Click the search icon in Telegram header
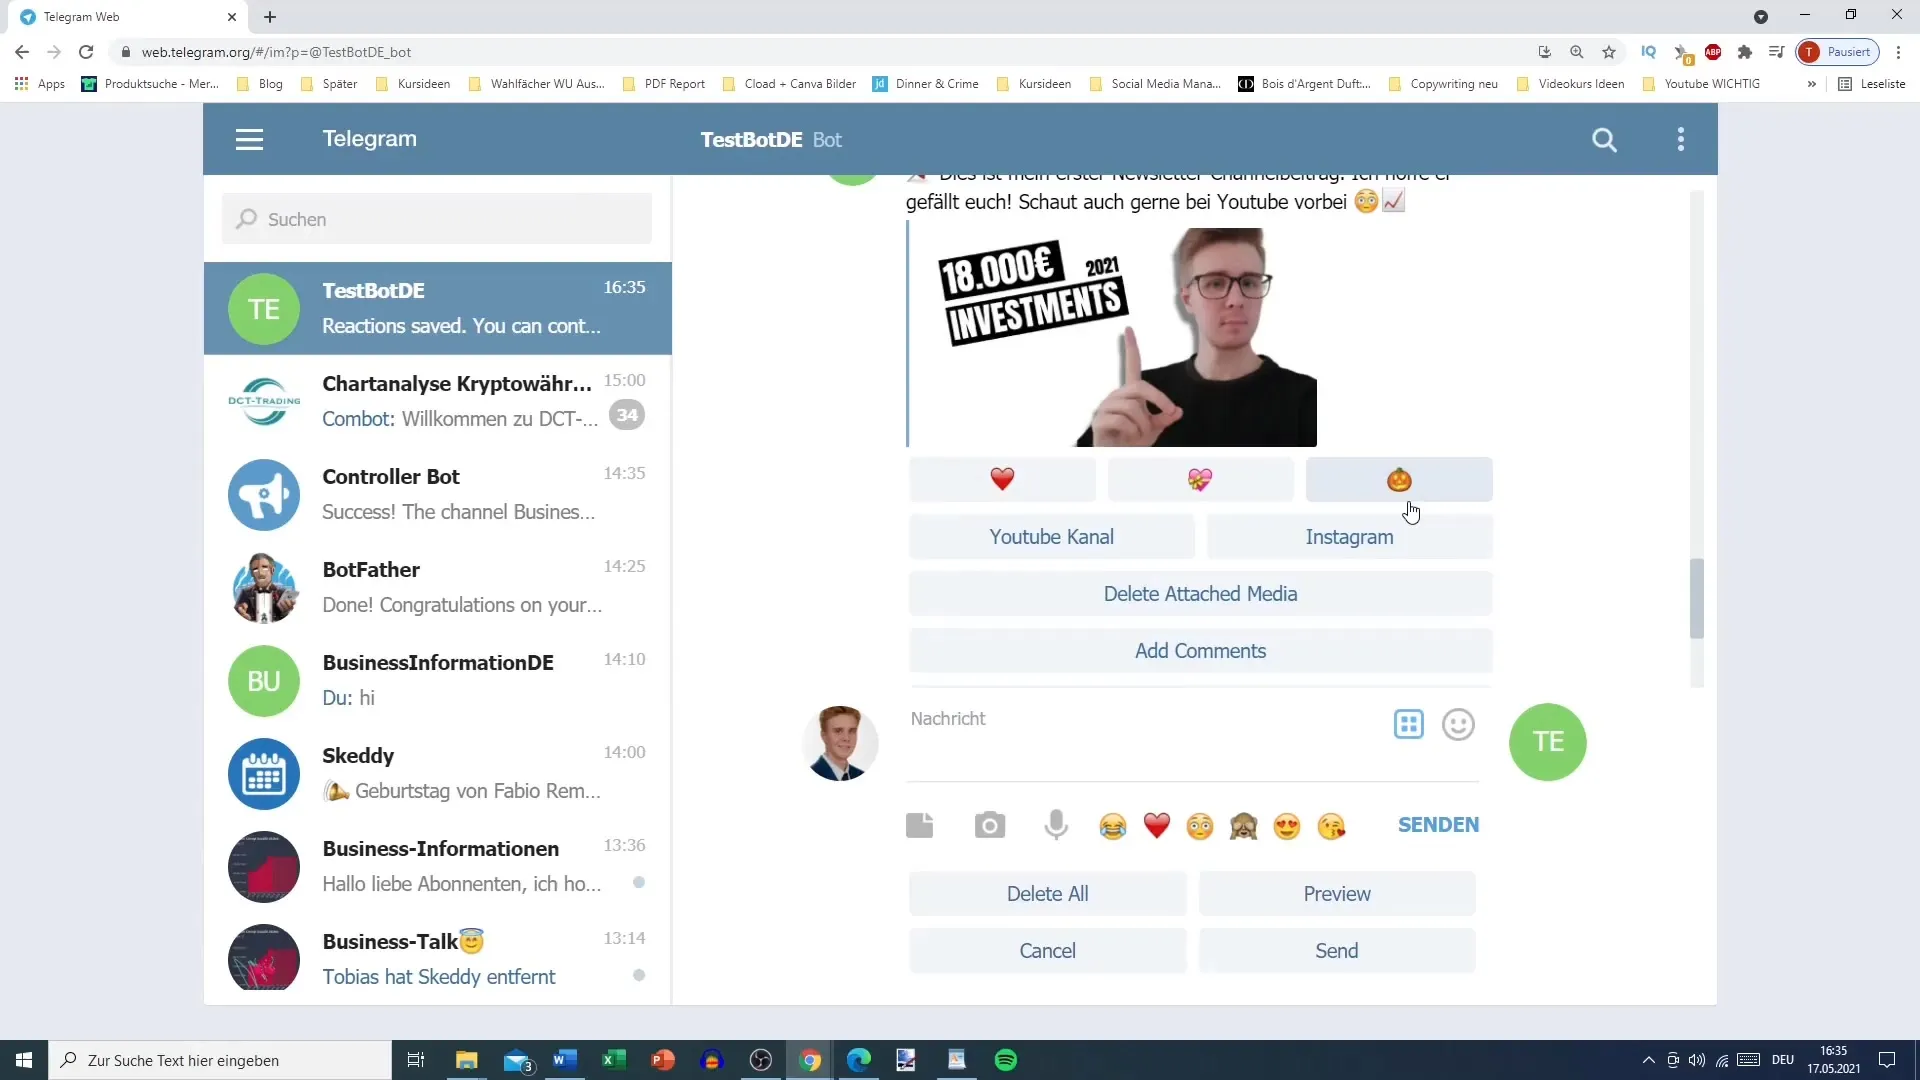1920x1080 pixels. 1606,138
